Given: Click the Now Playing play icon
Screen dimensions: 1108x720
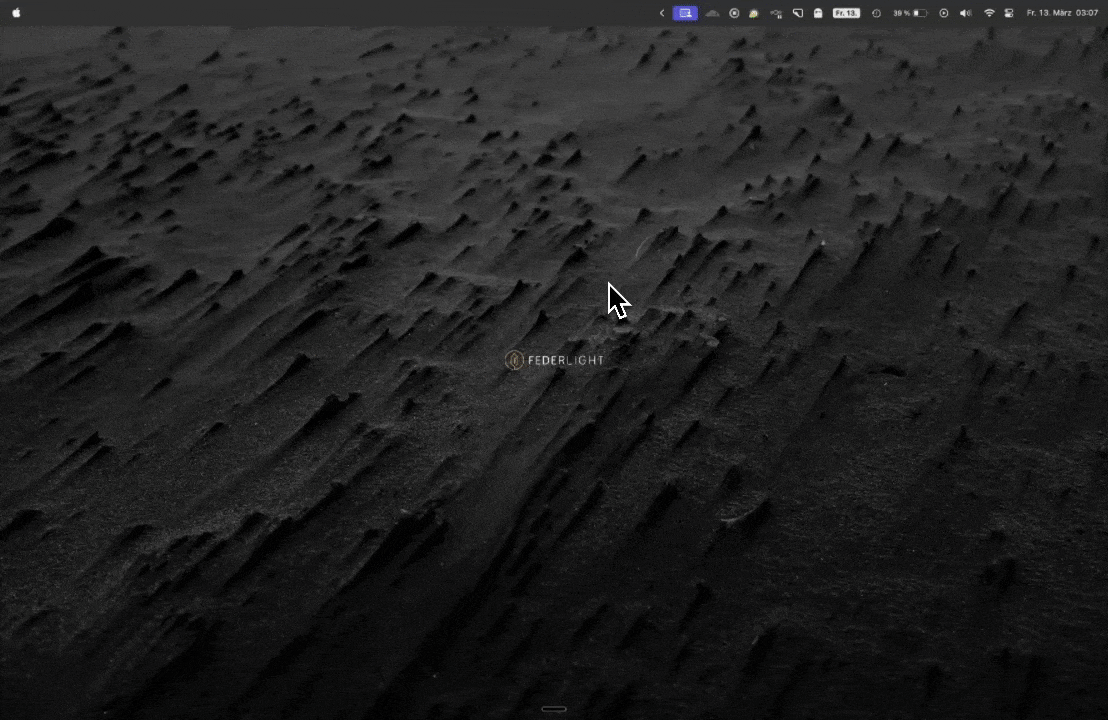Looking at the screenshot, I should click(943, 13).
